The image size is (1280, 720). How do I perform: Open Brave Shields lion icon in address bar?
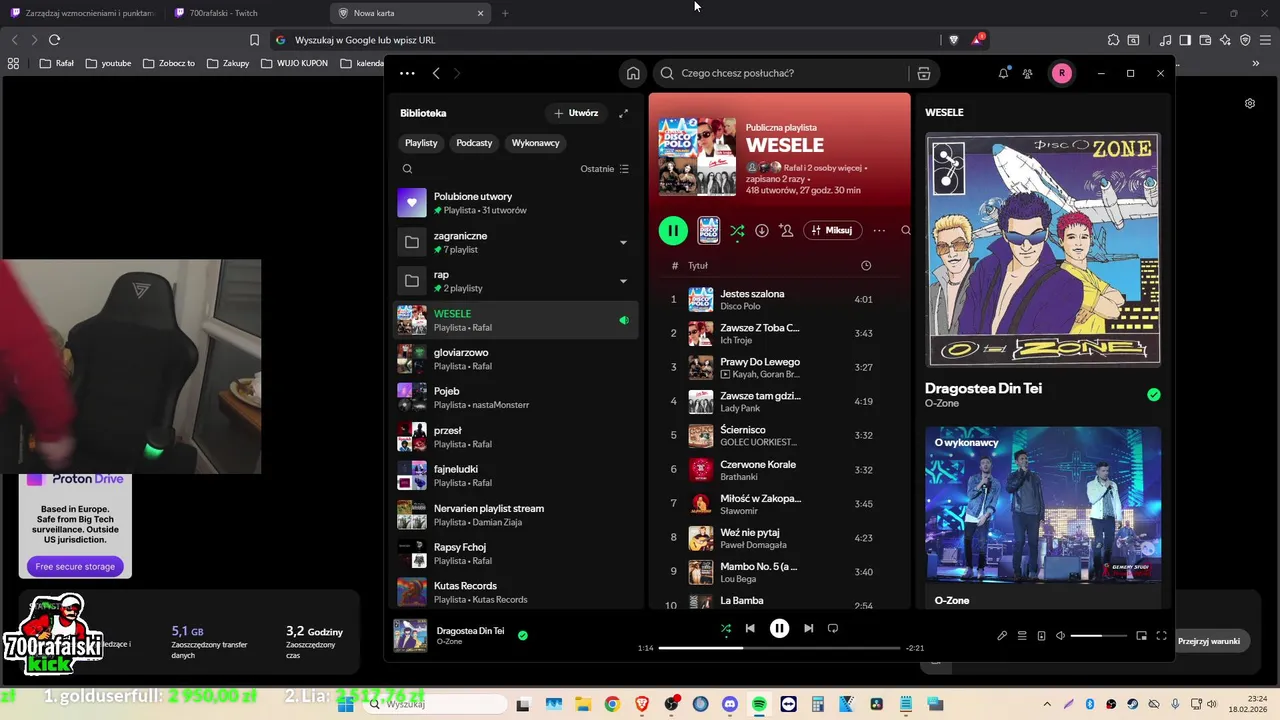[x=953, y=40]
